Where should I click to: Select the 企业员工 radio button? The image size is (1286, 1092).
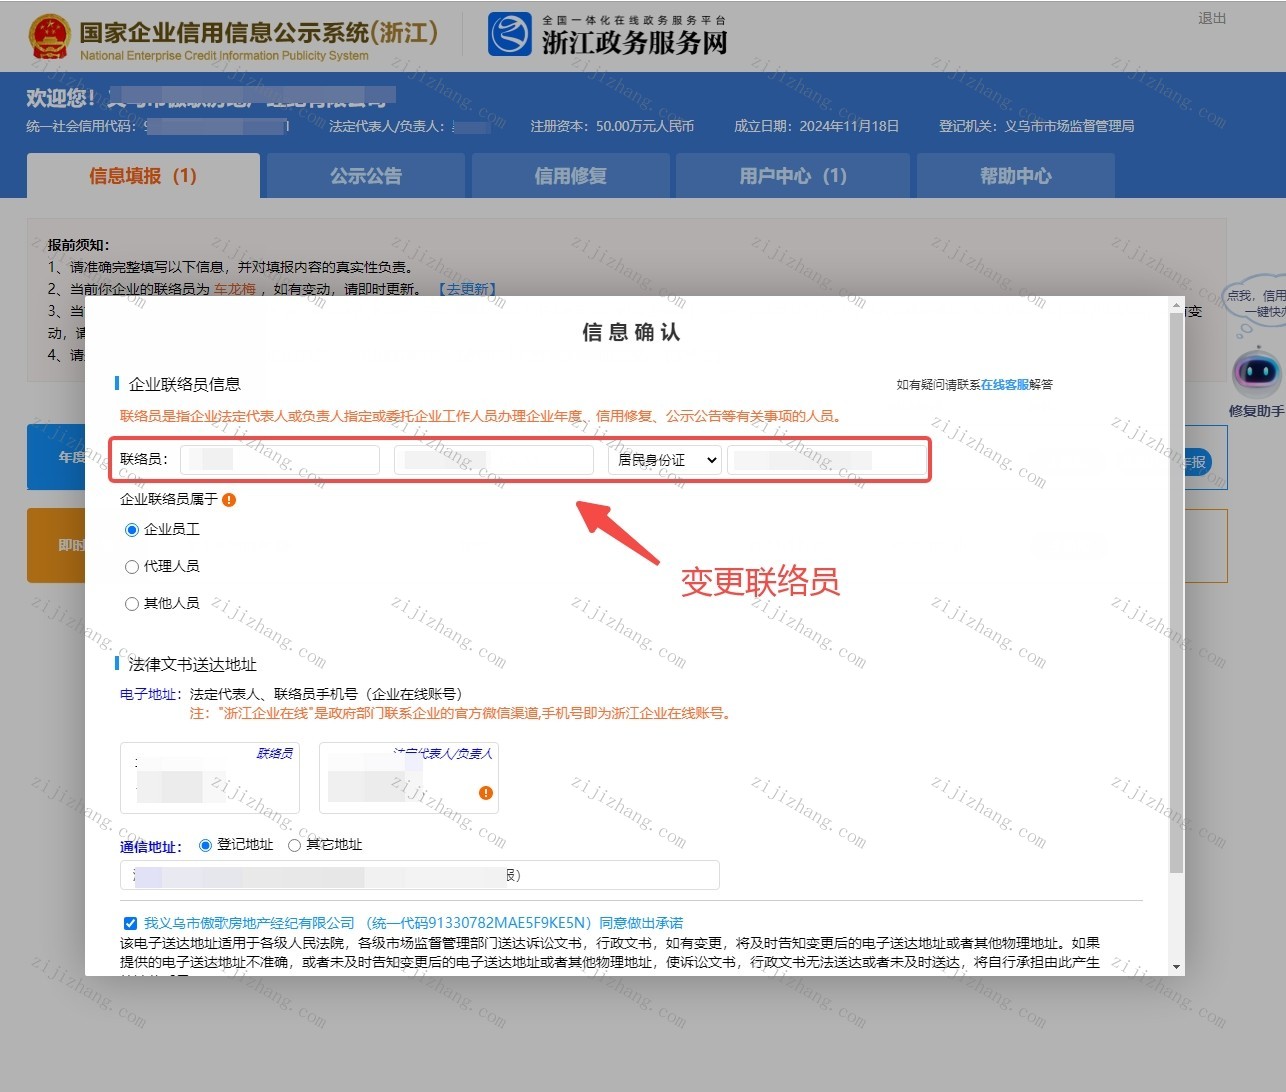[x=131, y=530]
